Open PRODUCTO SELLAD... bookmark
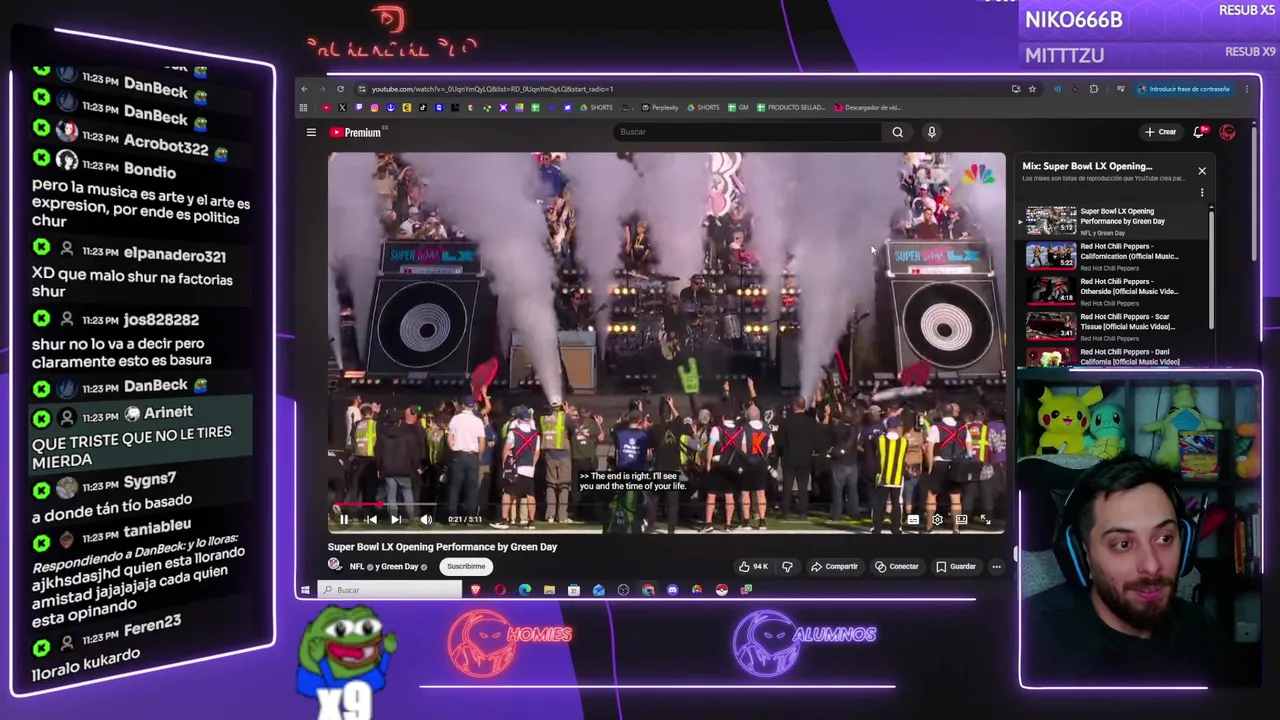Viewport: 1280px width, 720px height. point(791,107)
